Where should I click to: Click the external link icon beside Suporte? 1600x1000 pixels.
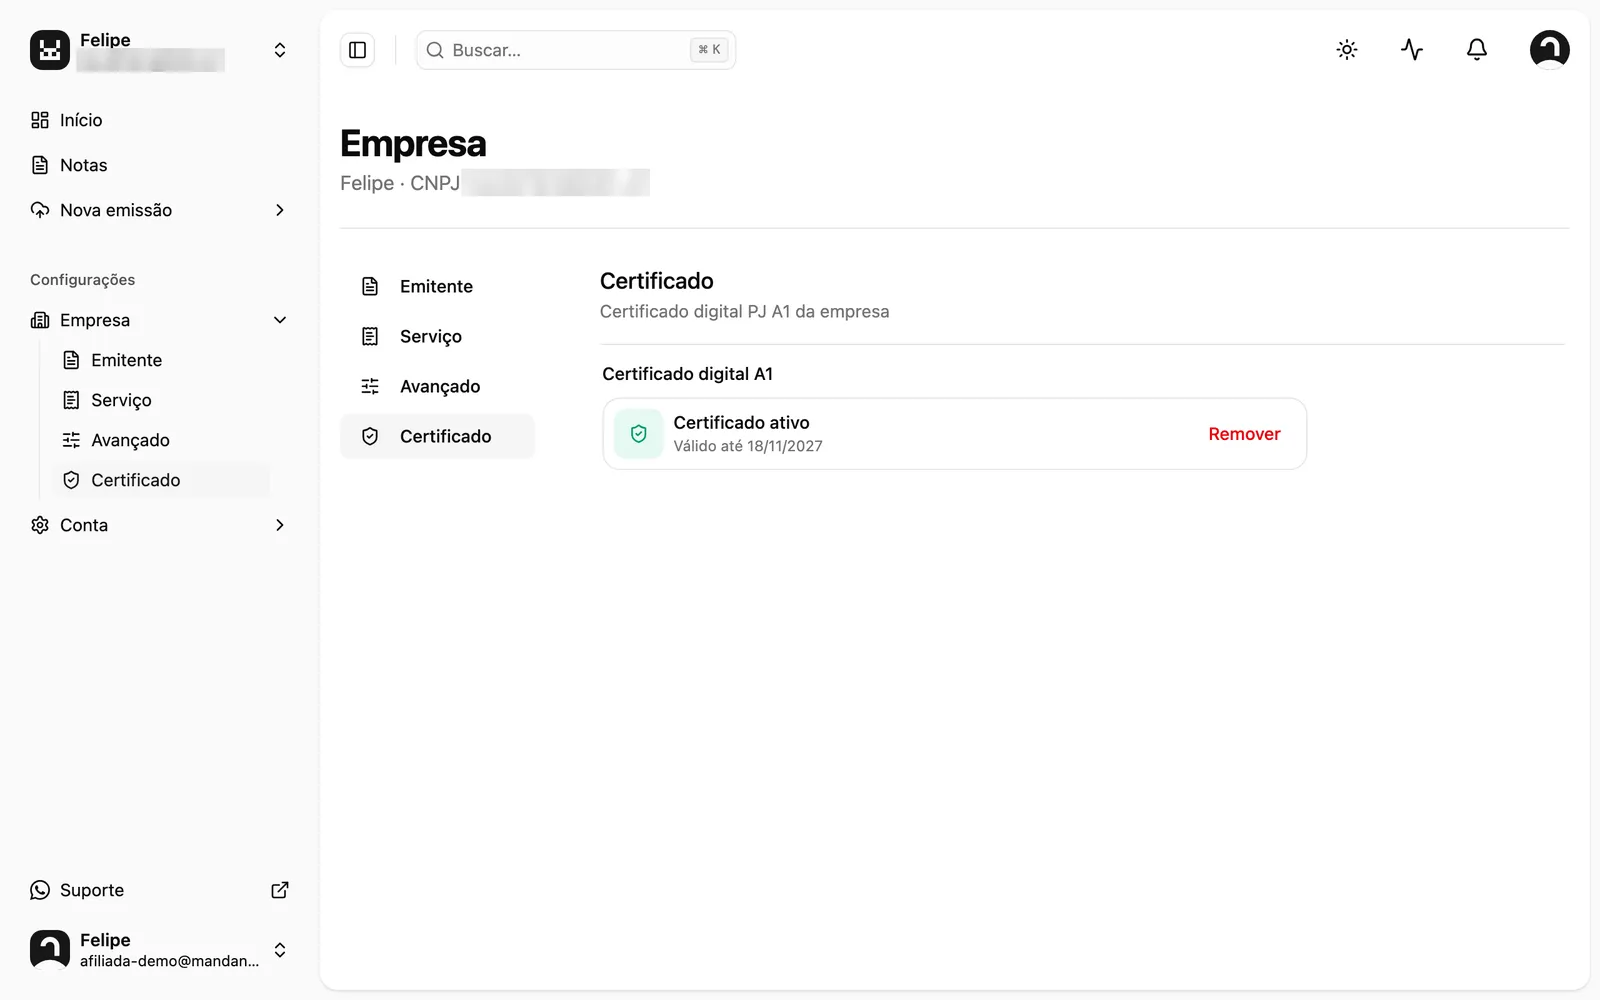(280, 890)
